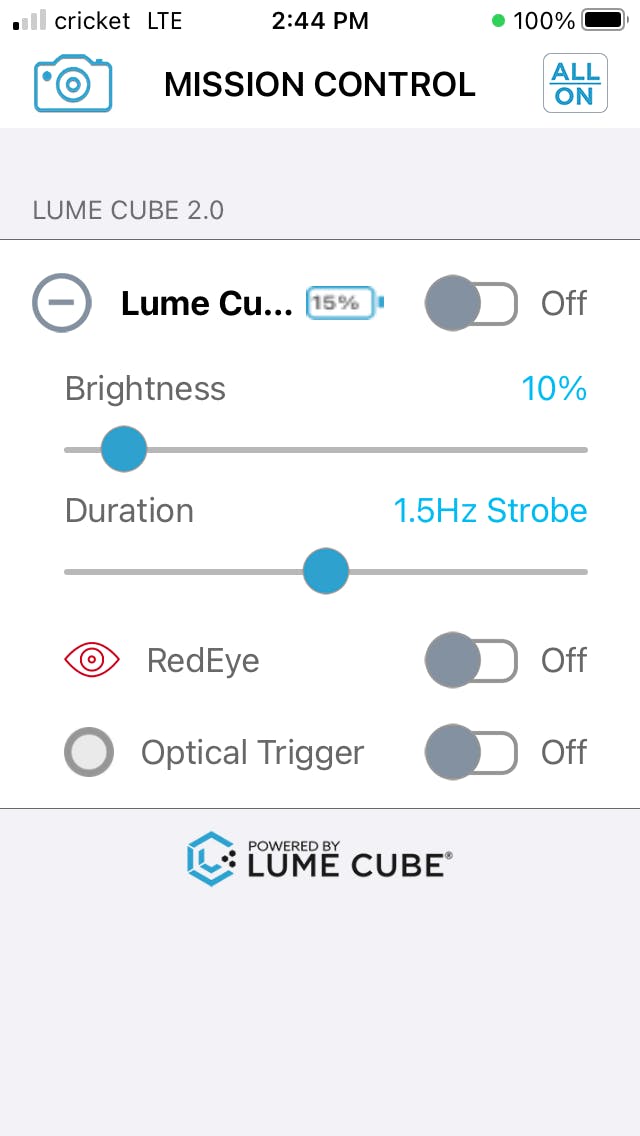640x1136 pixels.
Task: Toggle the Lume Cube power switch on
Action: point(471,303)
